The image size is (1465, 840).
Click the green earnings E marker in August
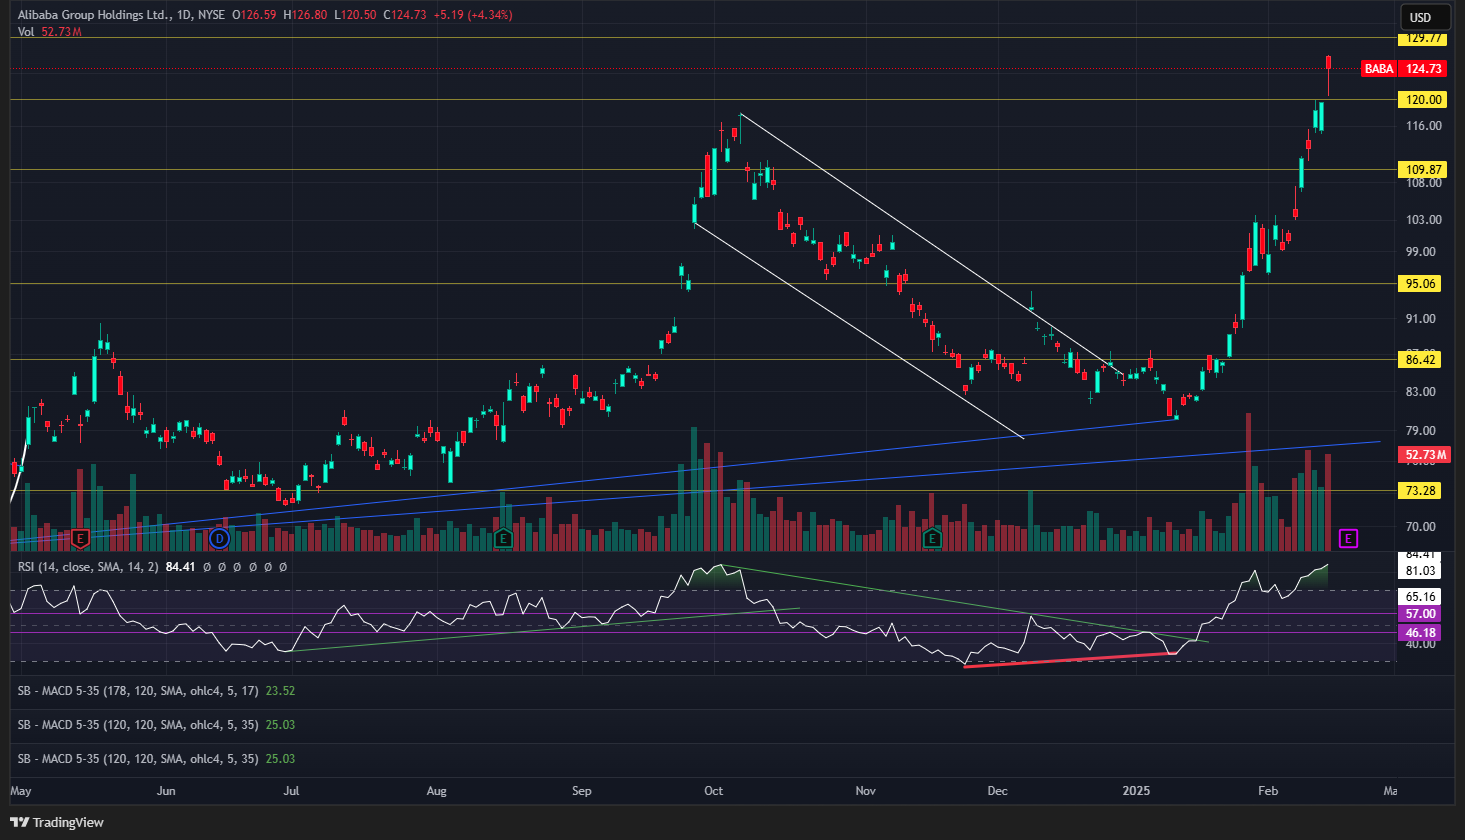(503, 539)
